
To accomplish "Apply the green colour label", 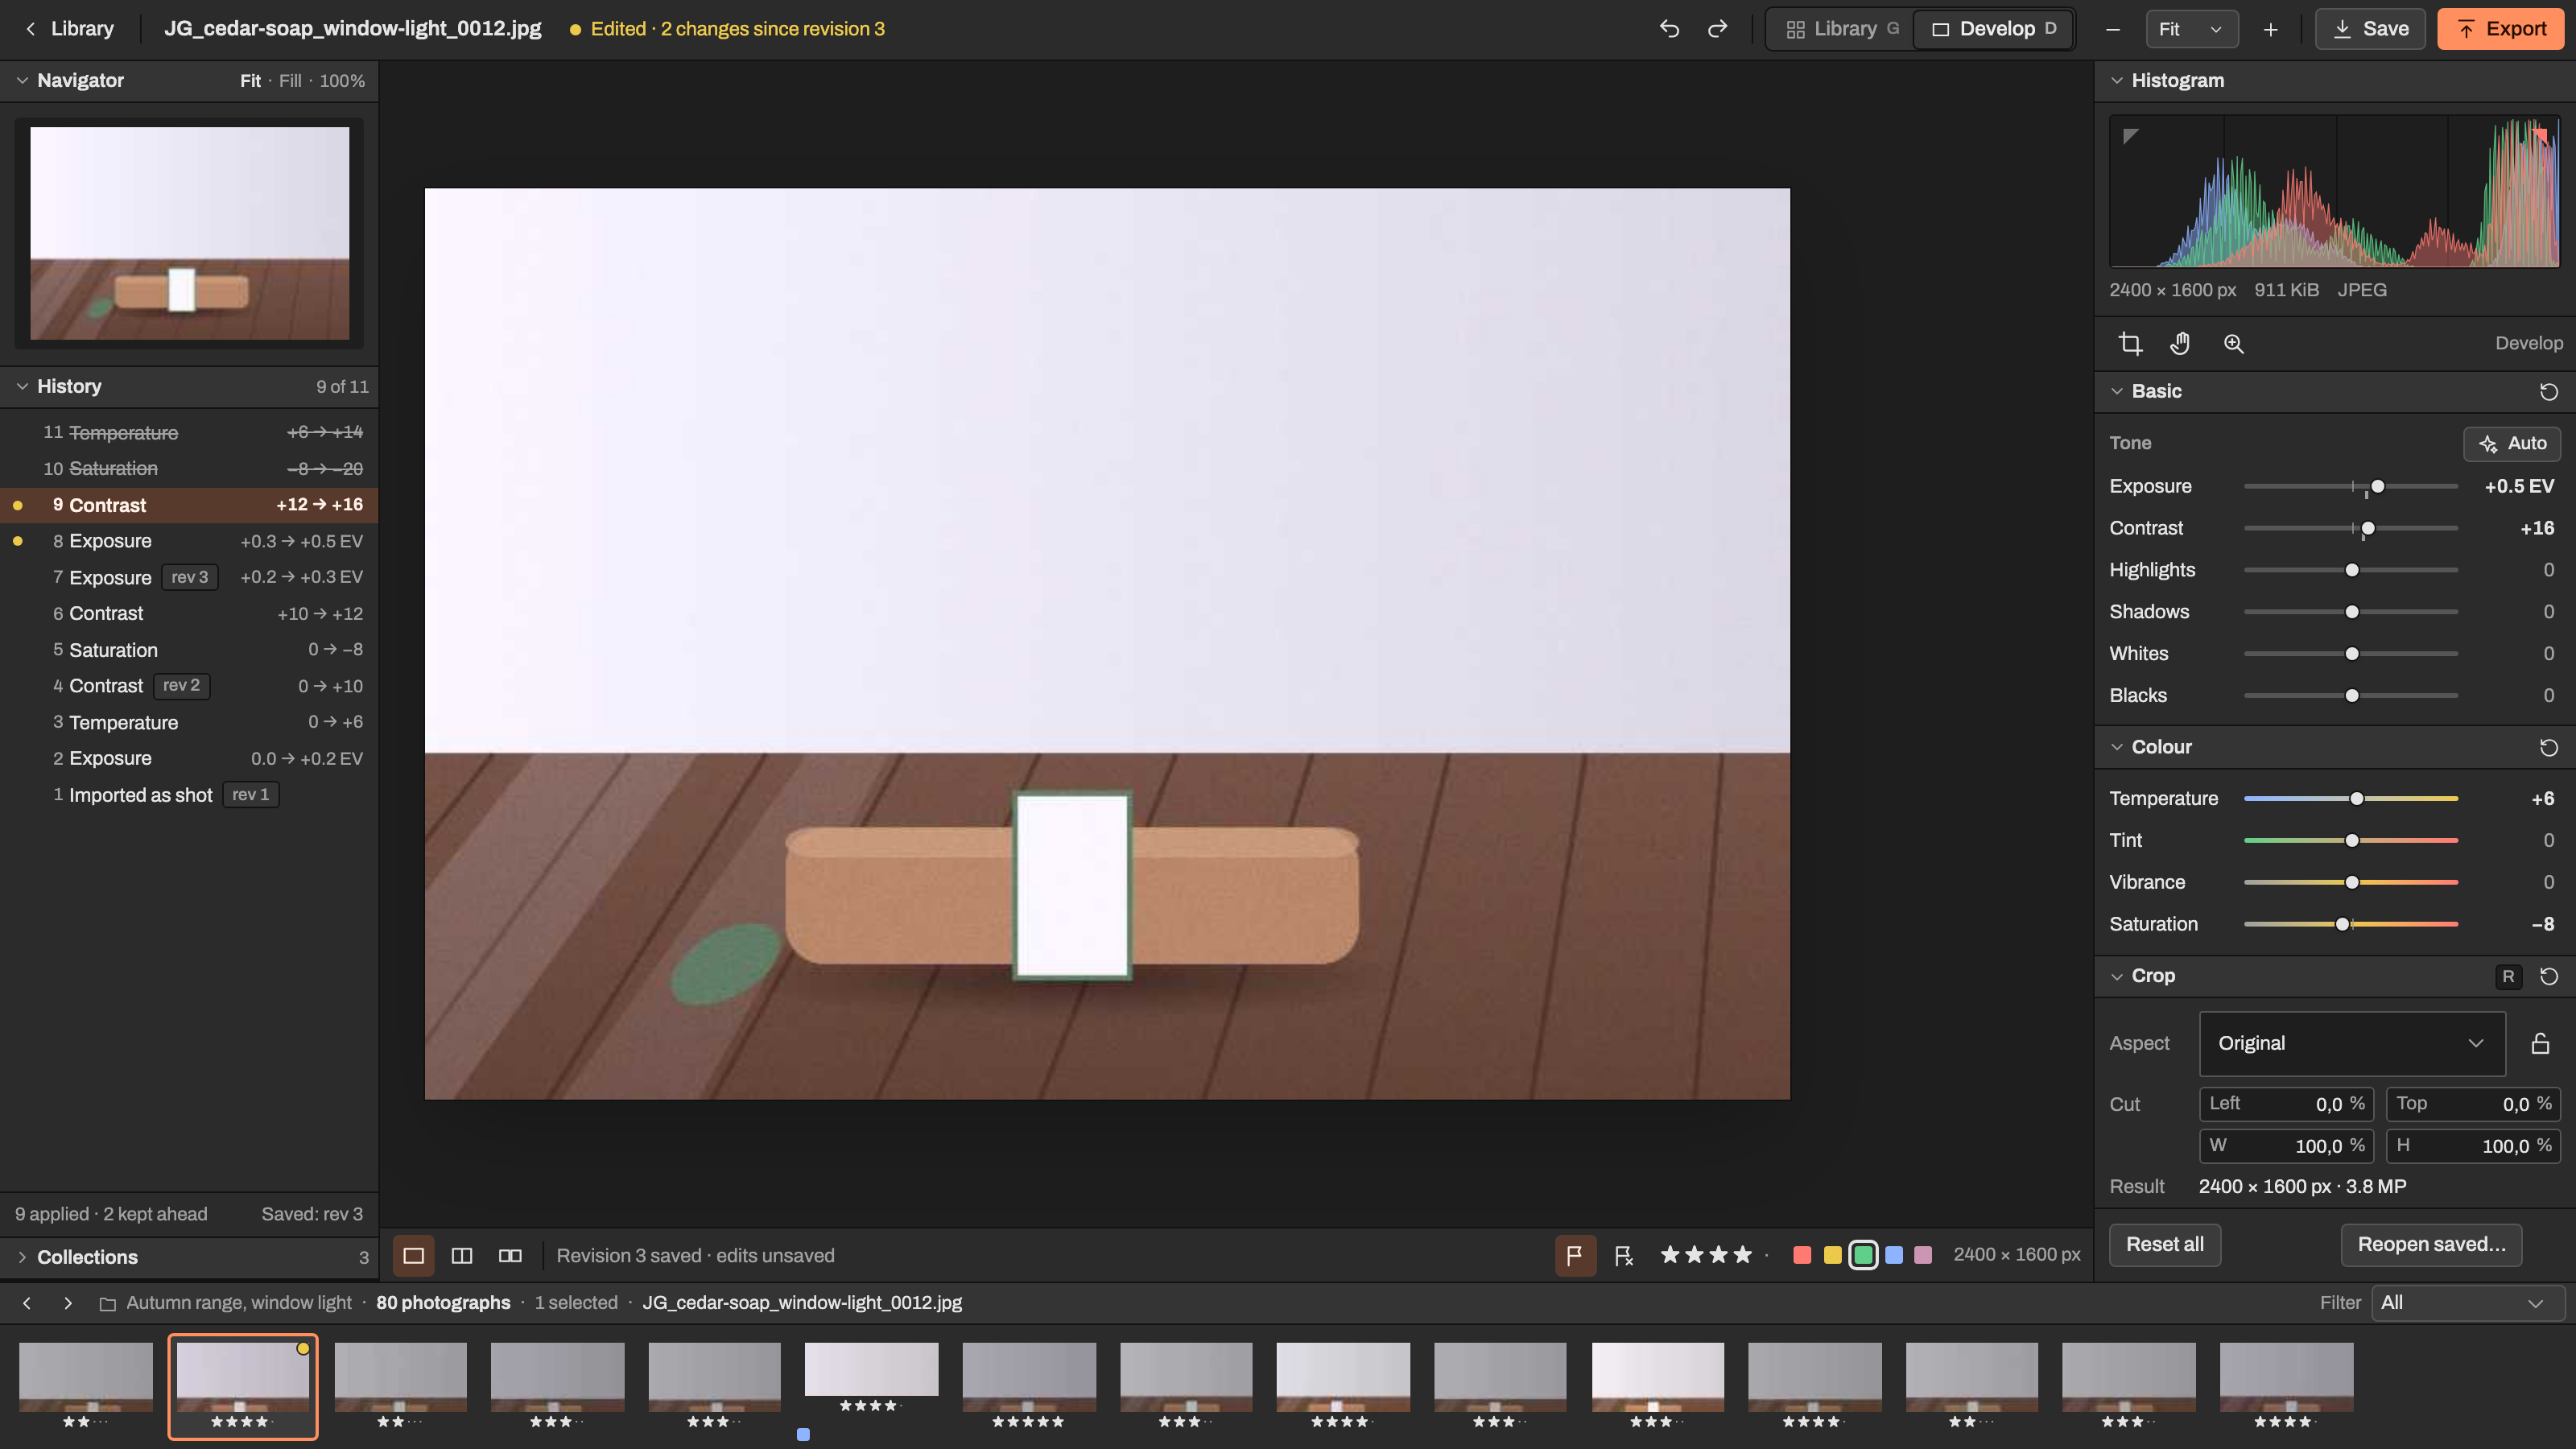I will (x=1863, y=1254).
